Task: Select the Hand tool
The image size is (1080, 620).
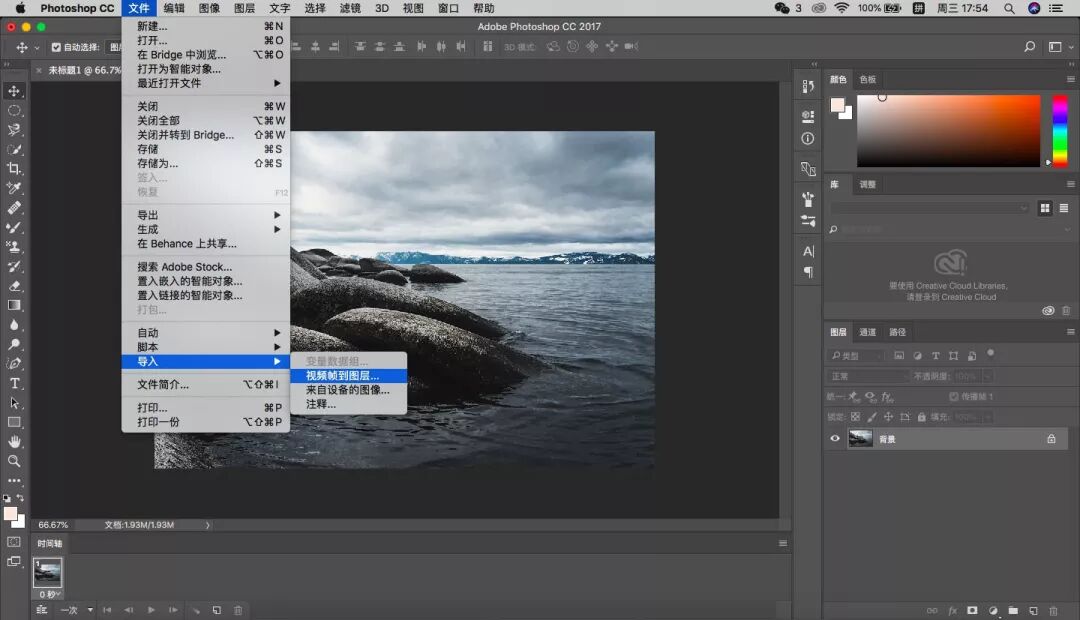Action: tap(14, 441)
